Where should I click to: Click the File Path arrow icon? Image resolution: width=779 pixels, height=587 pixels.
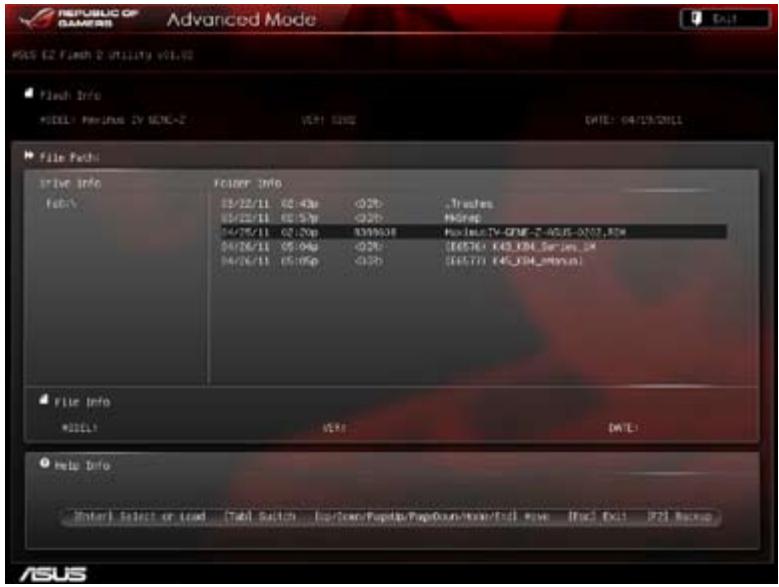pyautogui.click(x=29, y=156)
